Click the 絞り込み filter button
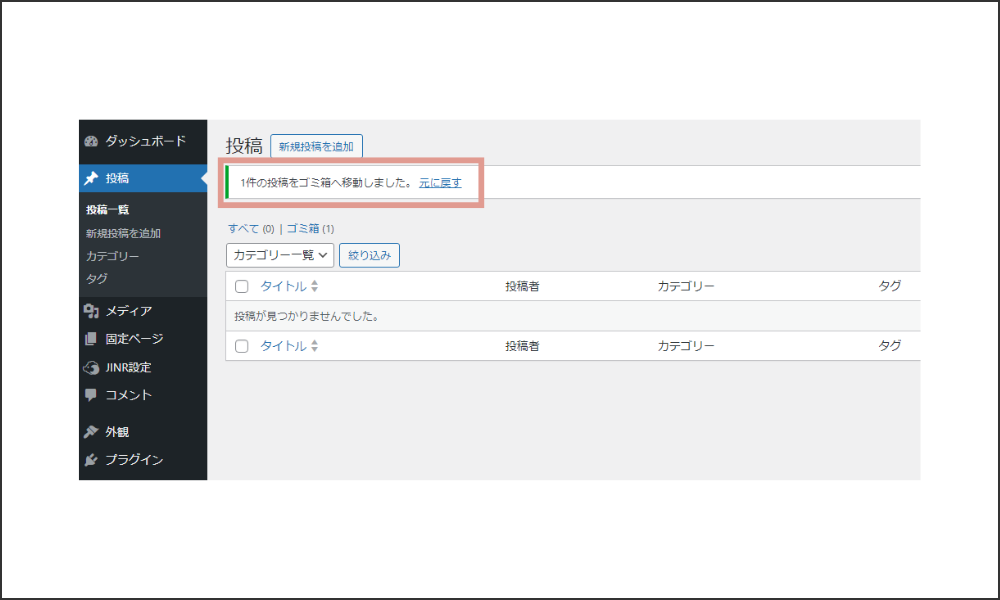The width and height of the screenshot is (1000, 600). click(x=369, y=255)
